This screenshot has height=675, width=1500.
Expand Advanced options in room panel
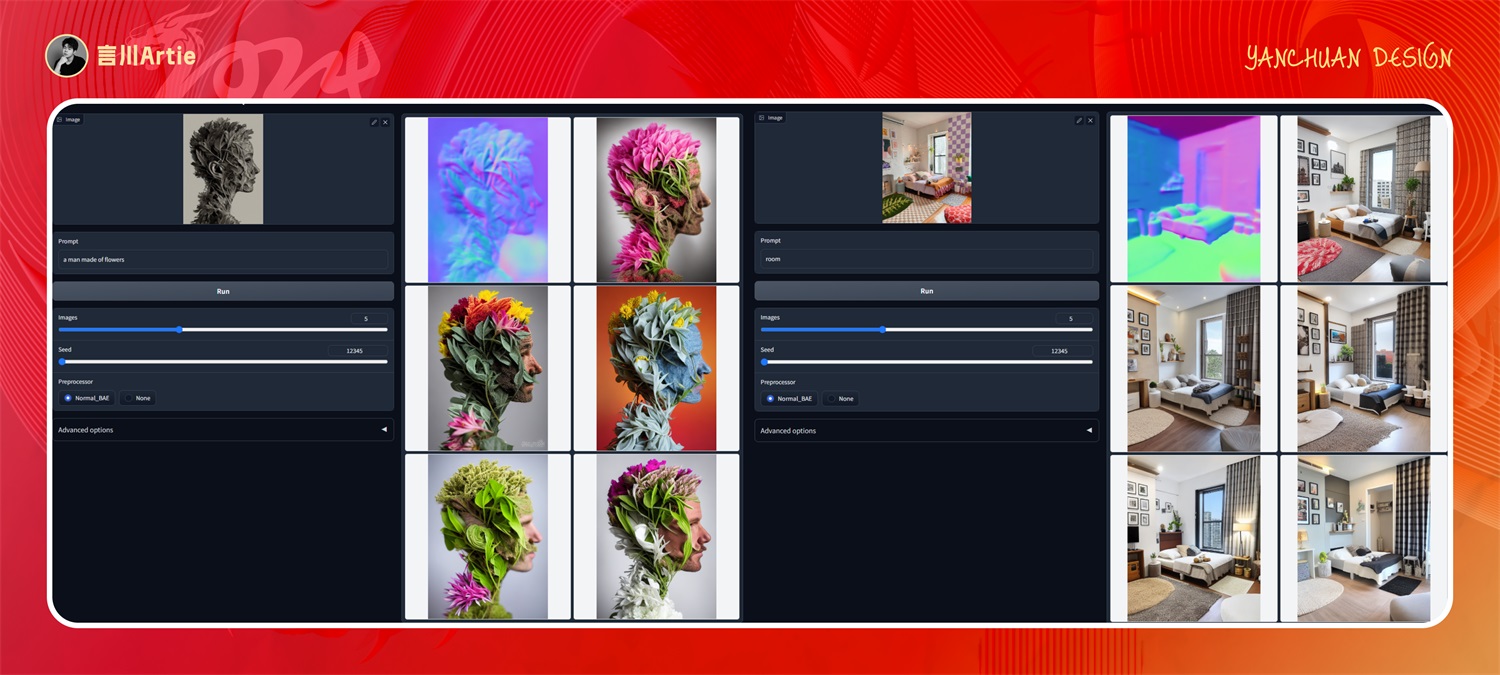926,431
